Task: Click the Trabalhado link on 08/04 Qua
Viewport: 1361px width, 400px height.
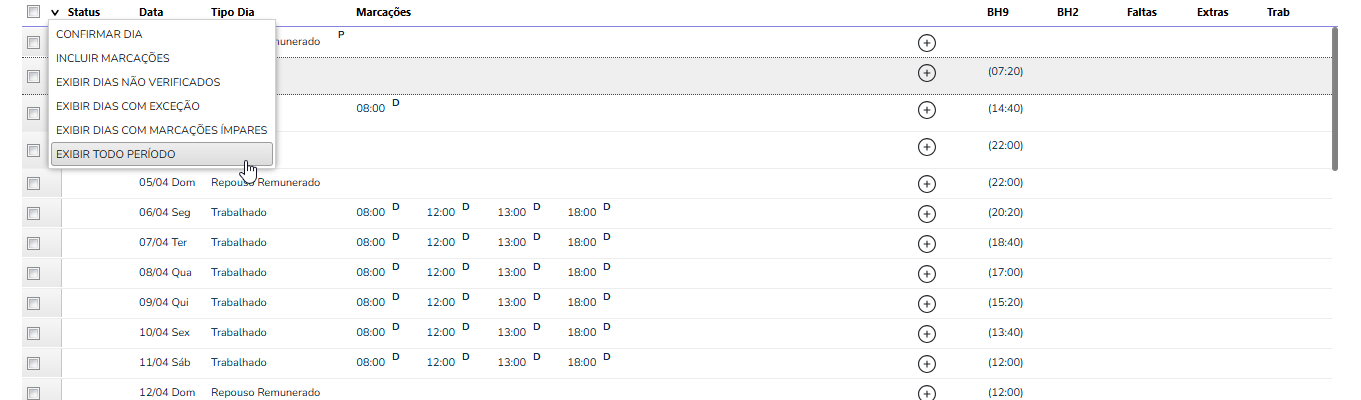Action: (239, 272)
